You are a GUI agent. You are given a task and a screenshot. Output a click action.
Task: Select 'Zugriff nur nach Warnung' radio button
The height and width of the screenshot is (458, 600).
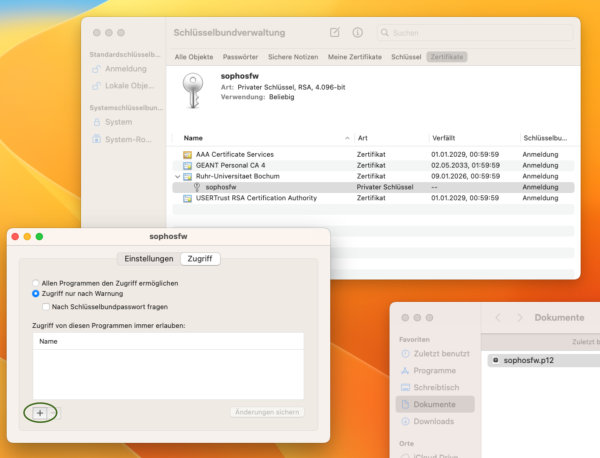37,295
